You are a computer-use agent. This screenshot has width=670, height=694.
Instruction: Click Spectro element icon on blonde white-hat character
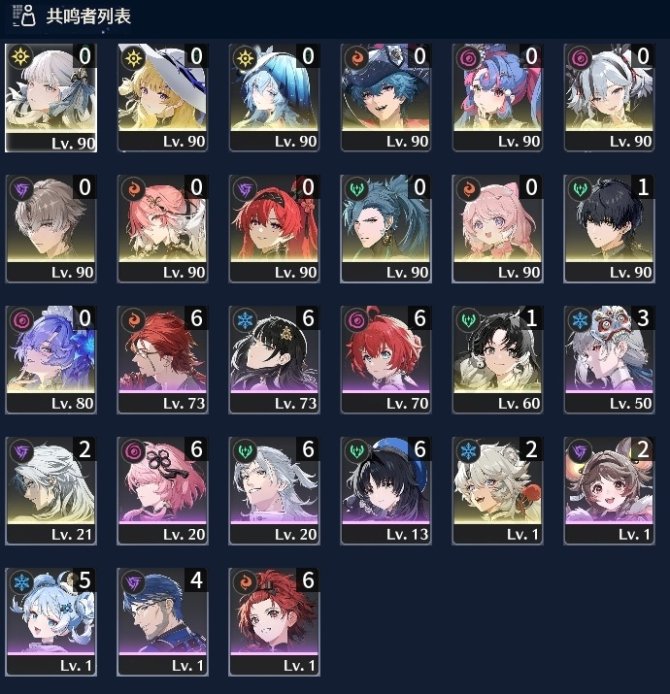tap(133, 58)
